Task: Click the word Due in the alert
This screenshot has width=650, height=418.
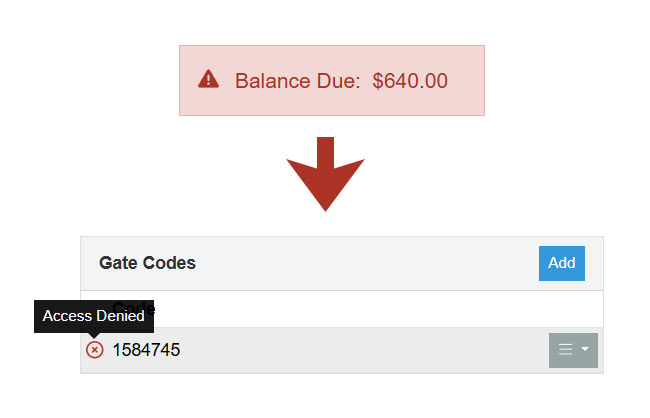Action: coord(336,81)
